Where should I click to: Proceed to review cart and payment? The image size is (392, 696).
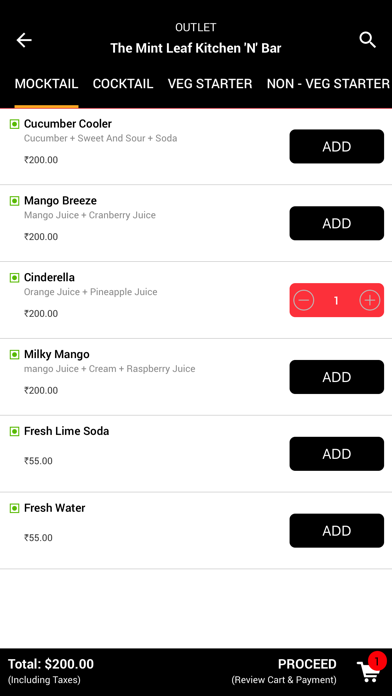pos(284,671)
